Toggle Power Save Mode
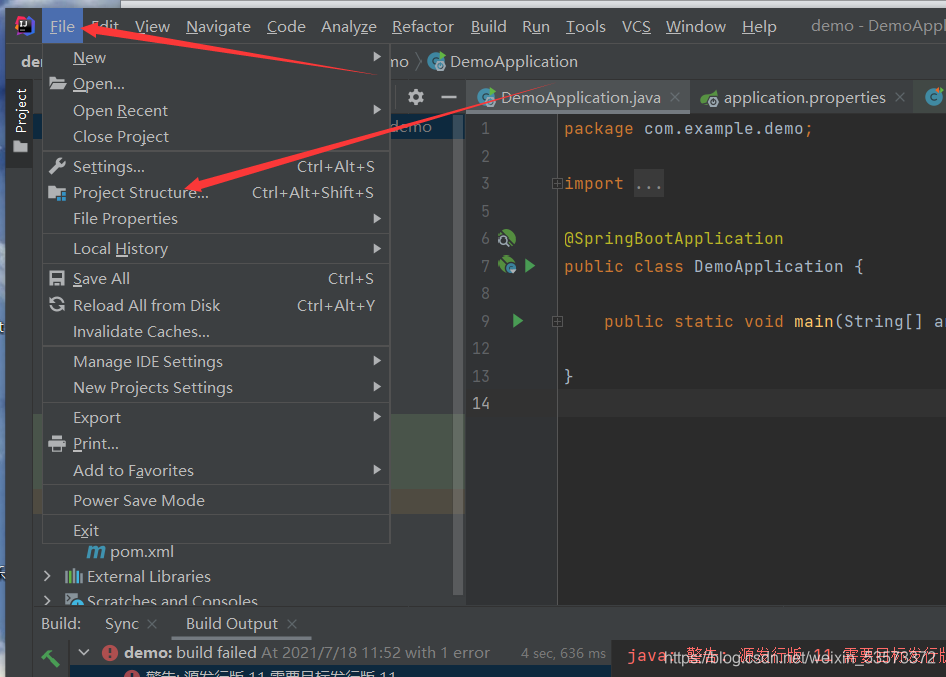 pos(216,500)
